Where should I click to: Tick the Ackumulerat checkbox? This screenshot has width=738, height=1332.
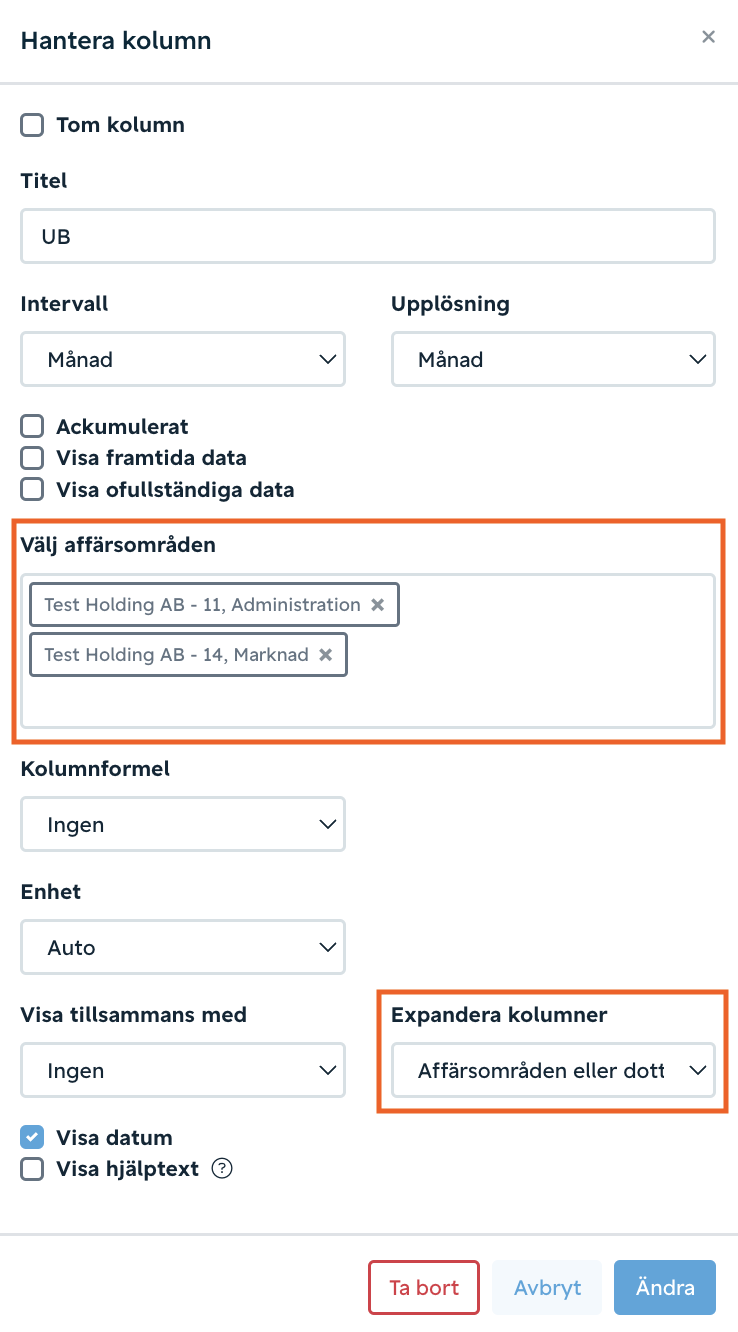(33, 426)
